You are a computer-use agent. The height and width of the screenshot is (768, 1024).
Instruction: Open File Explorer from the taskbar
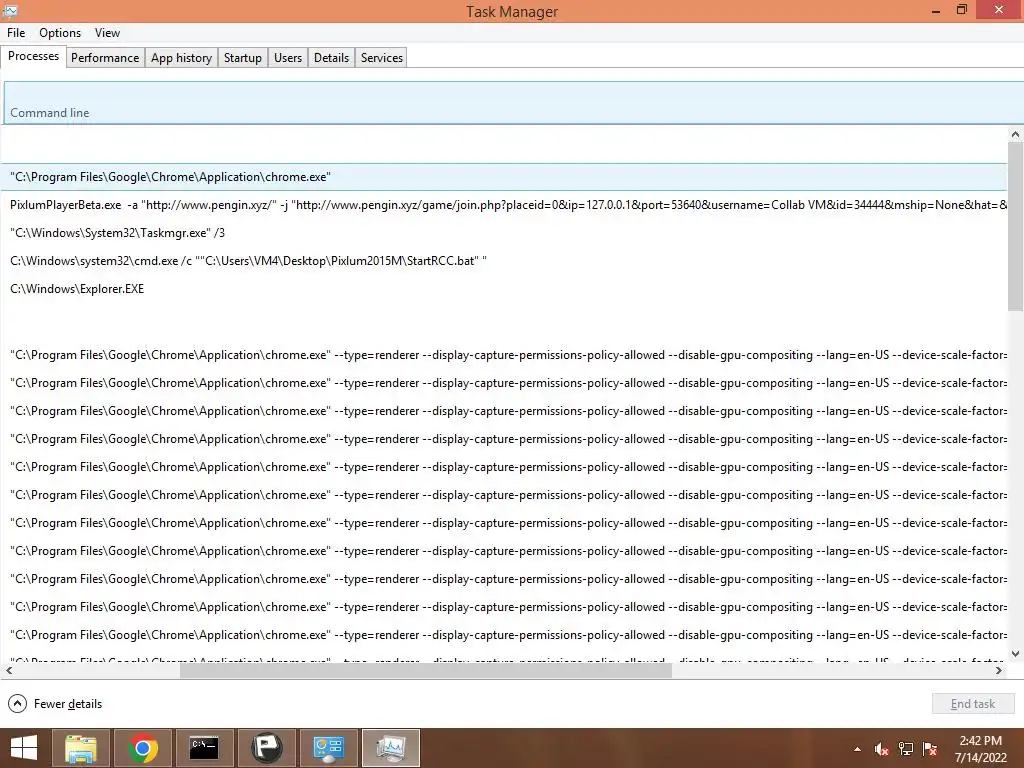80,748
